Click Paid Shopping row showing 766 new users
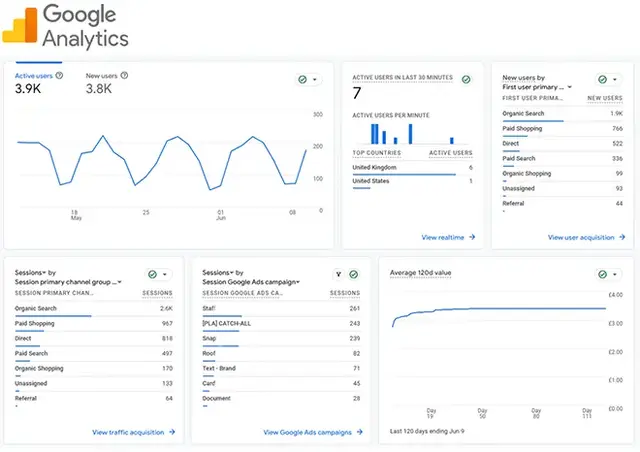Image resolution: width=640 pixels, height=452 pixels. (562, 130)
